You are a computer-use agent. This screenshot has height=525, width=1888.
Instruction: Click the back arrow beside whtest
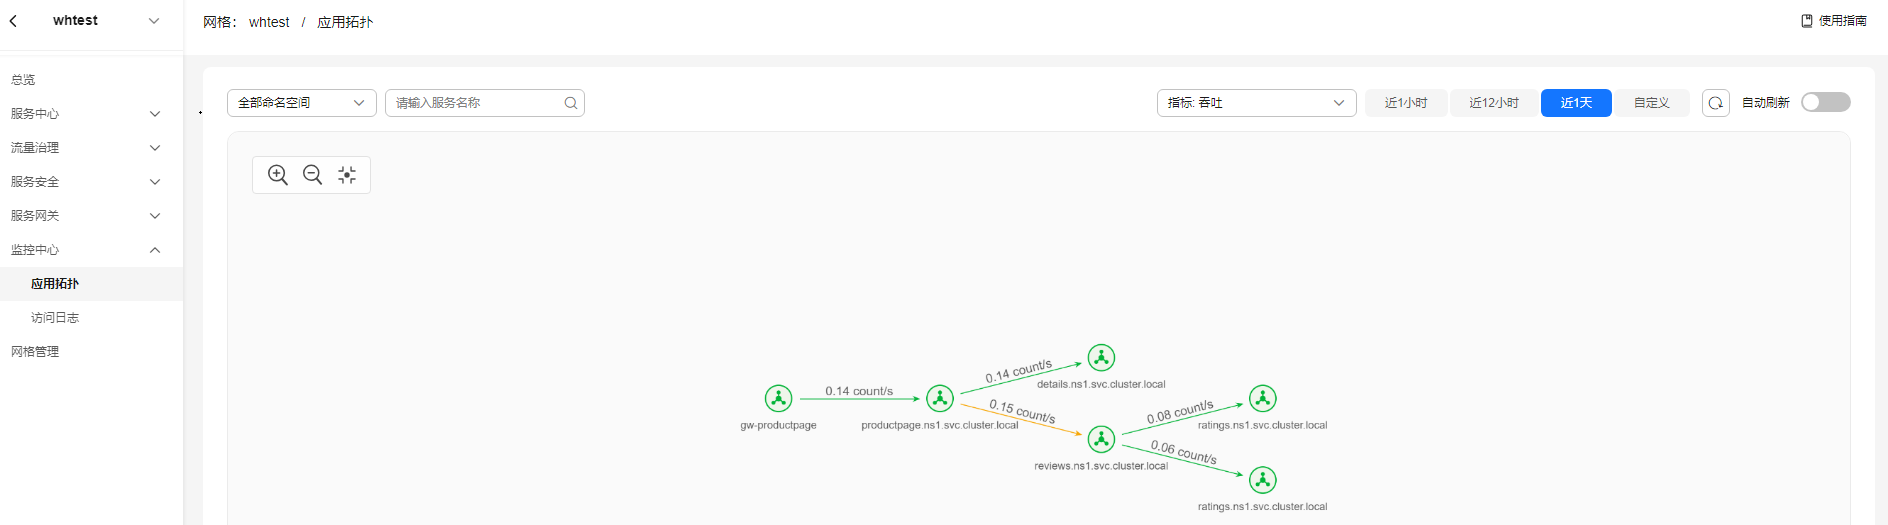click(x=13, y=21)
